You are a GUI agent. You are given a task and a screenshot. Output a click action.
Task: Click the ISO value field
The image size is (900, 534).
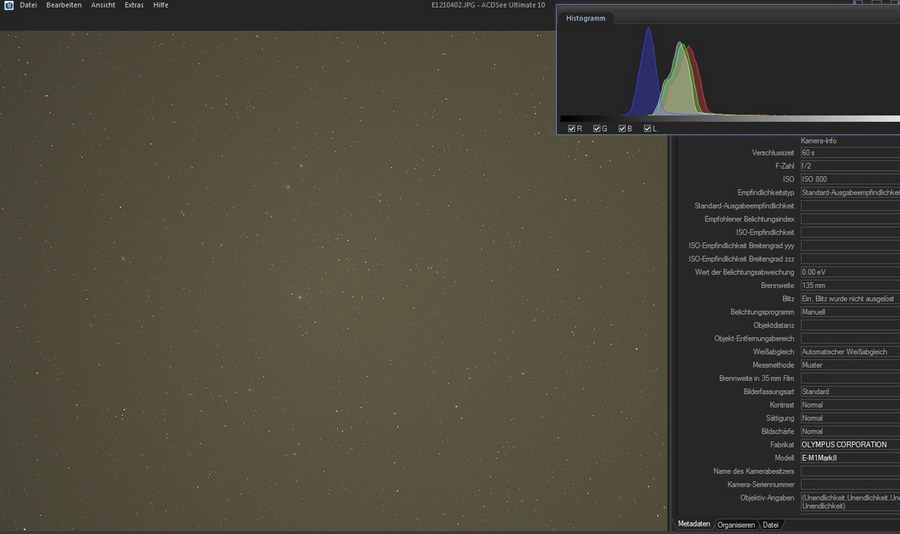coord(849,179)
